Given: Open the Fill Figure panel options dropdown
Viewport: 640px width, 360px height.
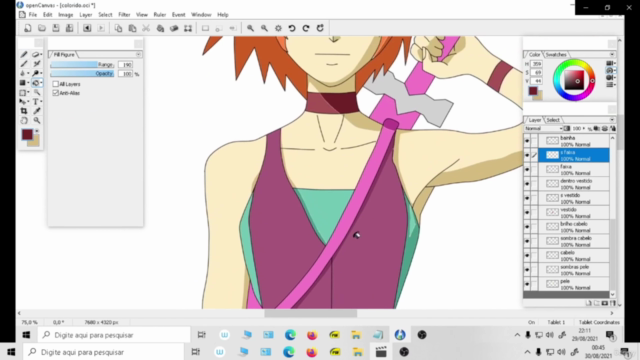Looking at the screenshot, I should point(138,54).
